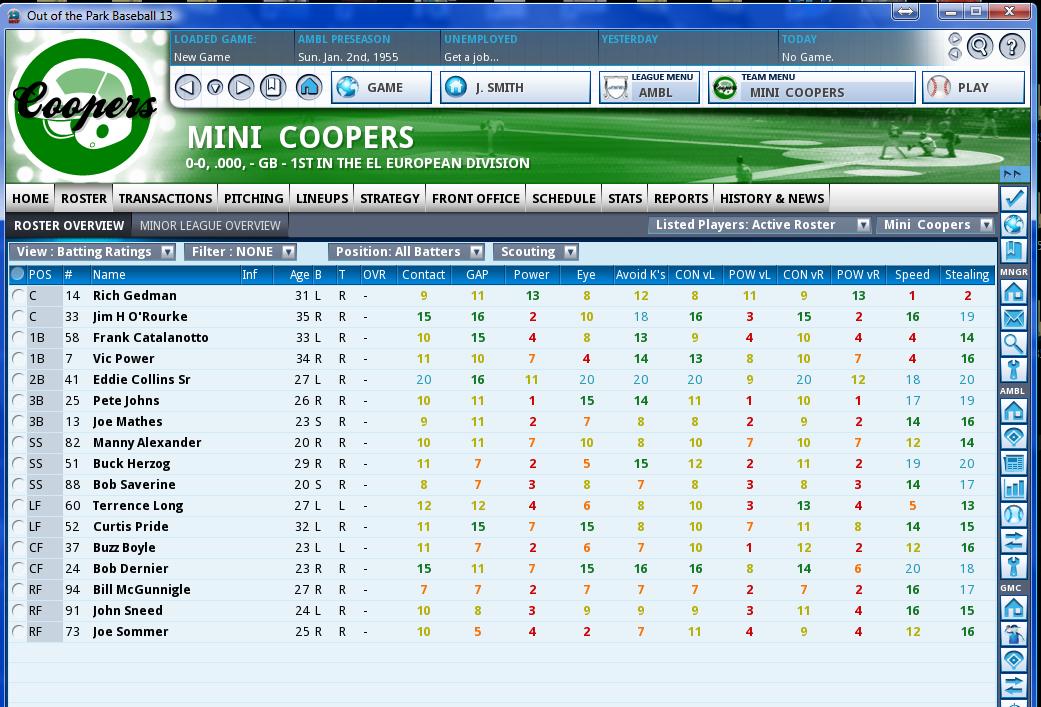Switch to the LINEUPS tab
1041x707 pixels.
click(322, 198)
